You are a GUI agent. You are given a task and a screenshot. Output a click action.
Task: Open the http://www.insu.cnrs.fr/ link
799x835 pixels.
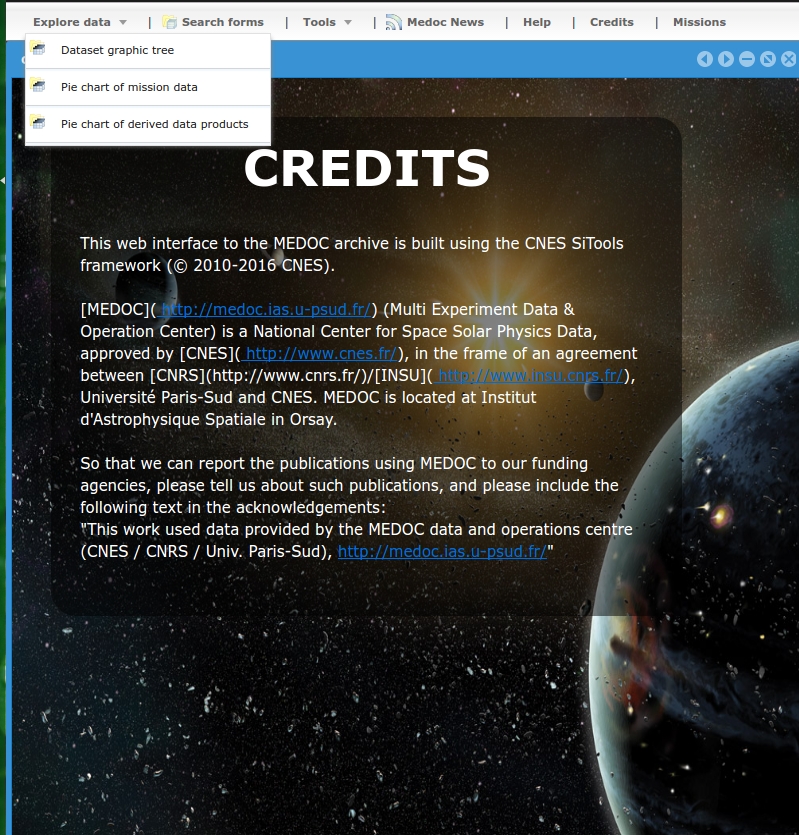coord(529,375)
